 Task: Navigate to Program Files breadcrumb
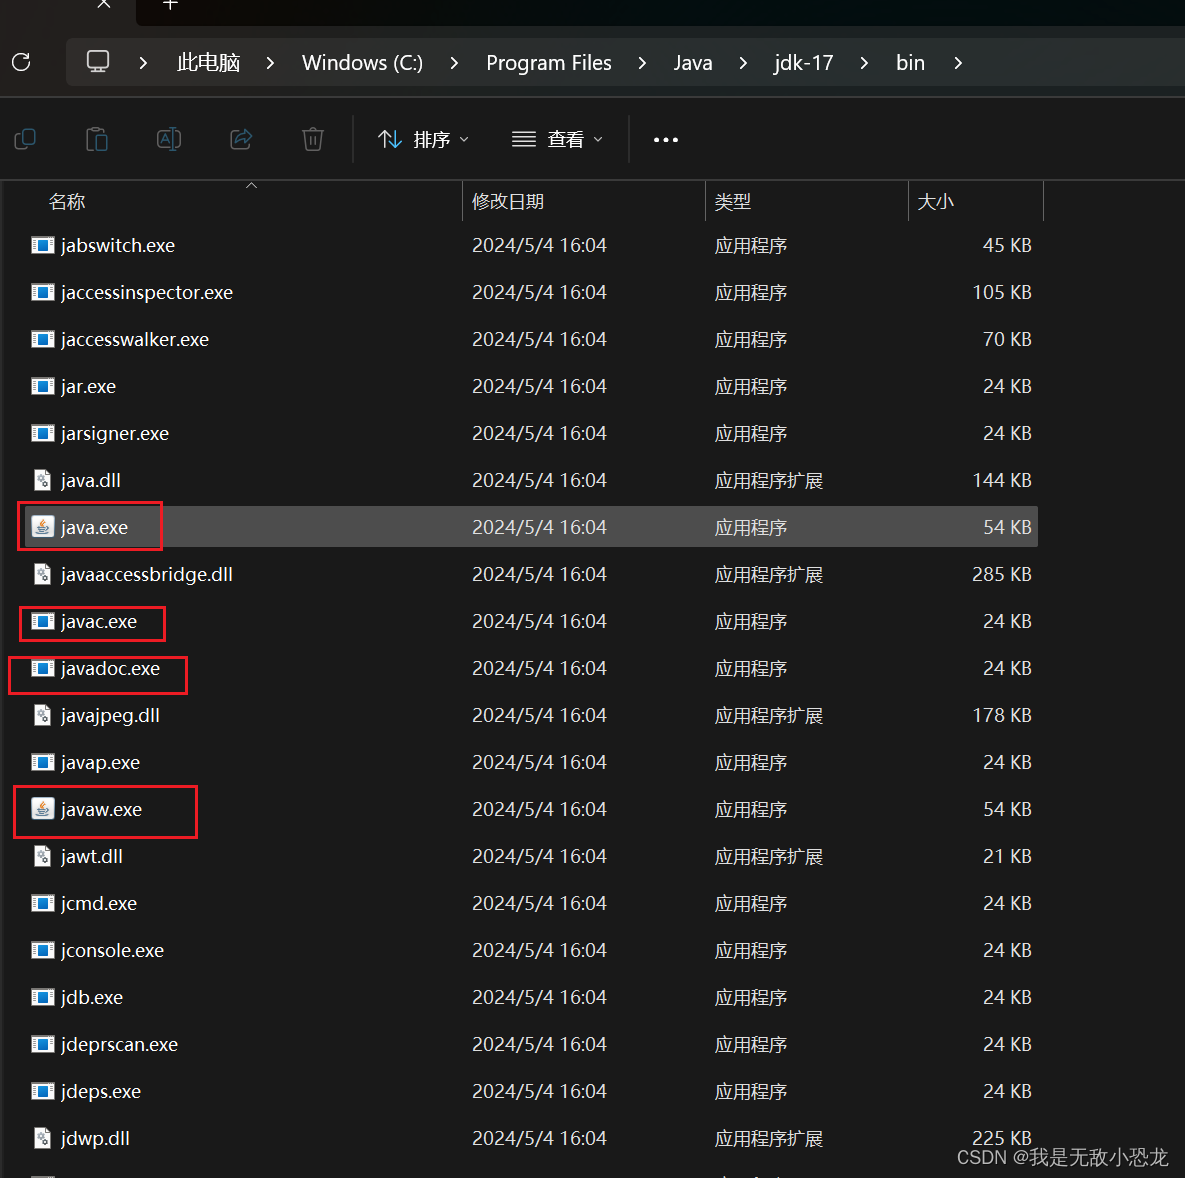click(549, 63)
